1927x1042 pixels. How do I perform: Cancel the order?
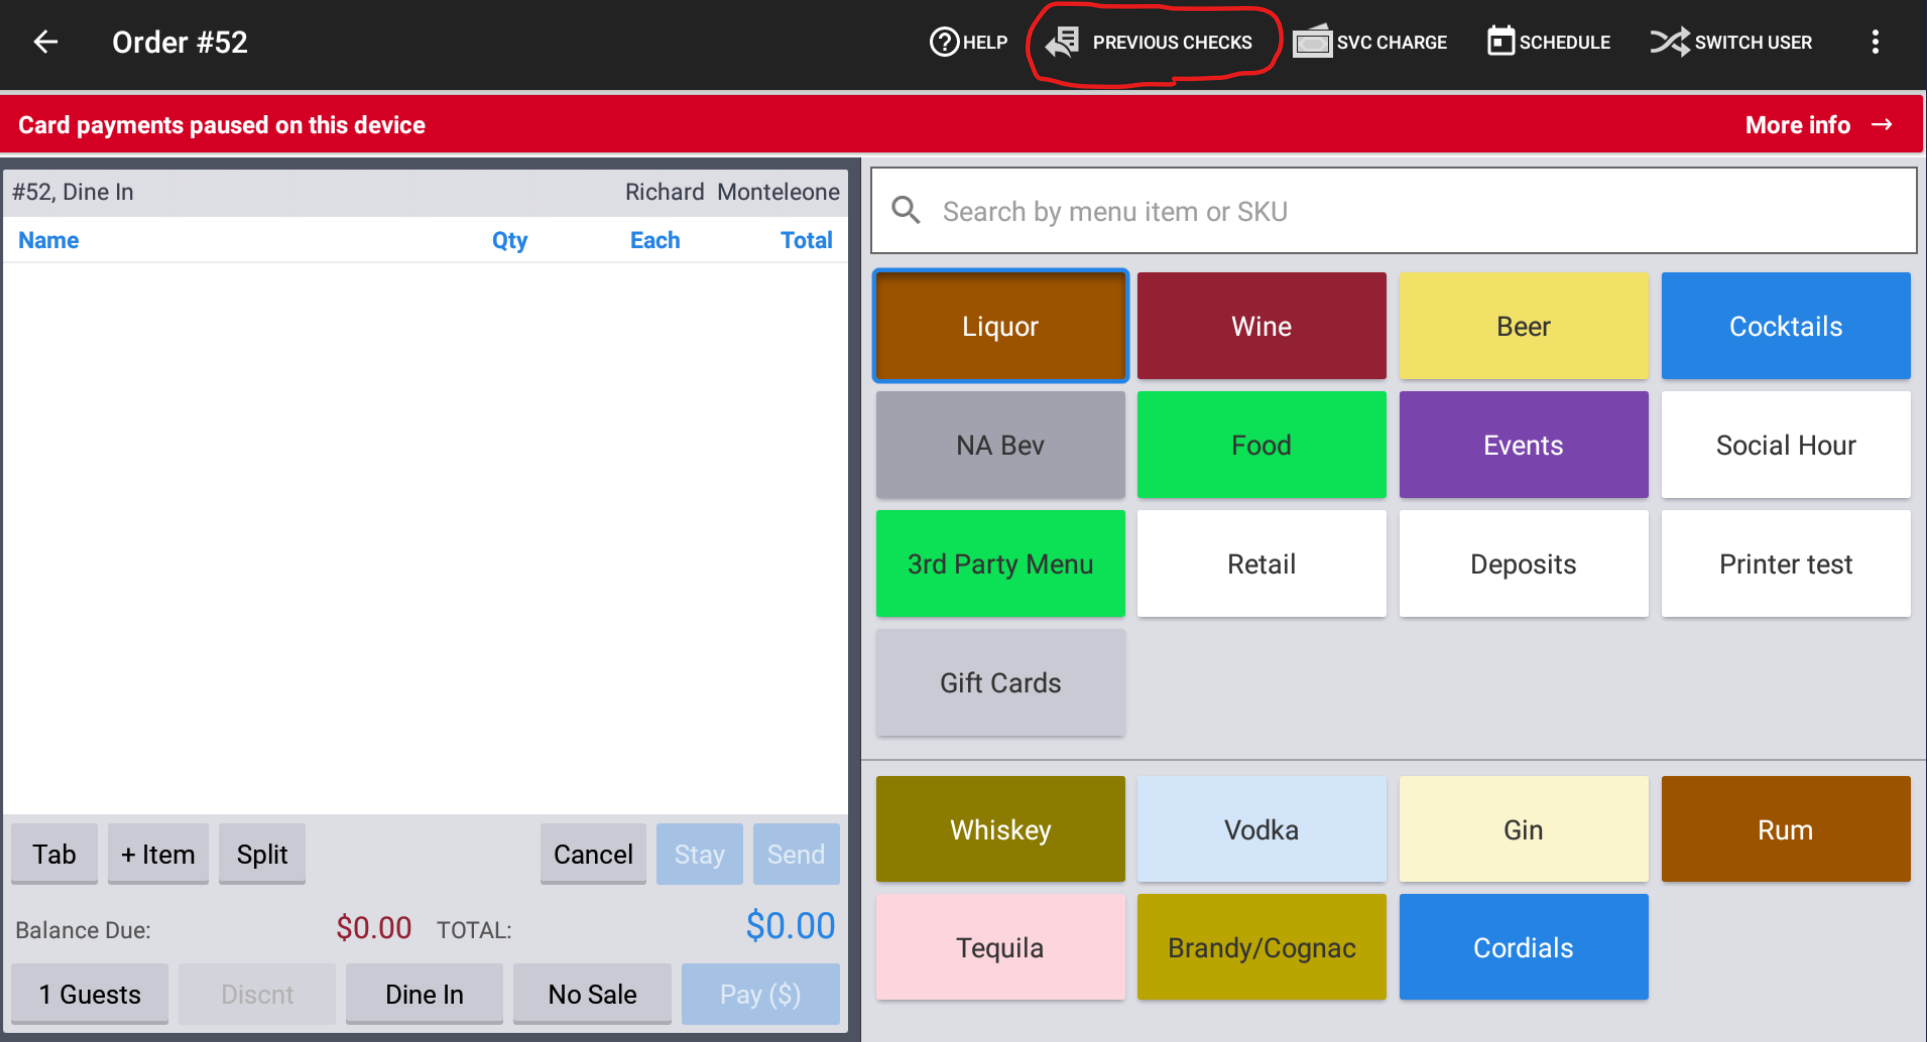593,854
